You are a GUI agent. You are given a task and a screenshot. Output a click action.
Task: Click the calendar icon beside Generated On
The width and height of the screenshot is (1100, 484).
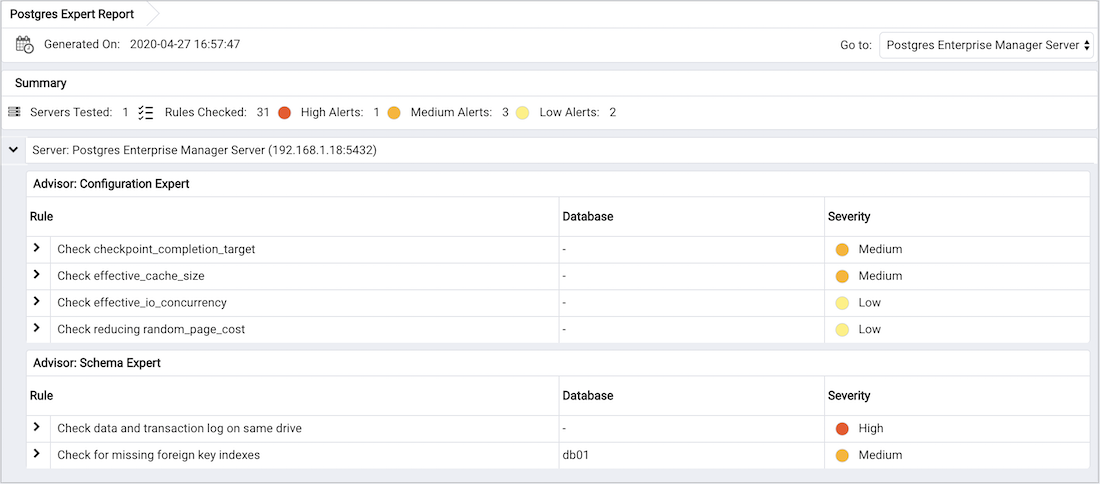tap(25, 44)
